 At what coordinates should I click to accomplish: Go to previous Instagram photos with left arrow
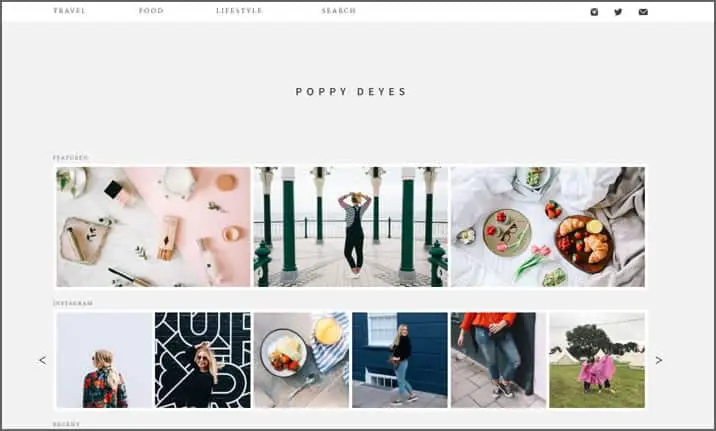click(42, 360)
